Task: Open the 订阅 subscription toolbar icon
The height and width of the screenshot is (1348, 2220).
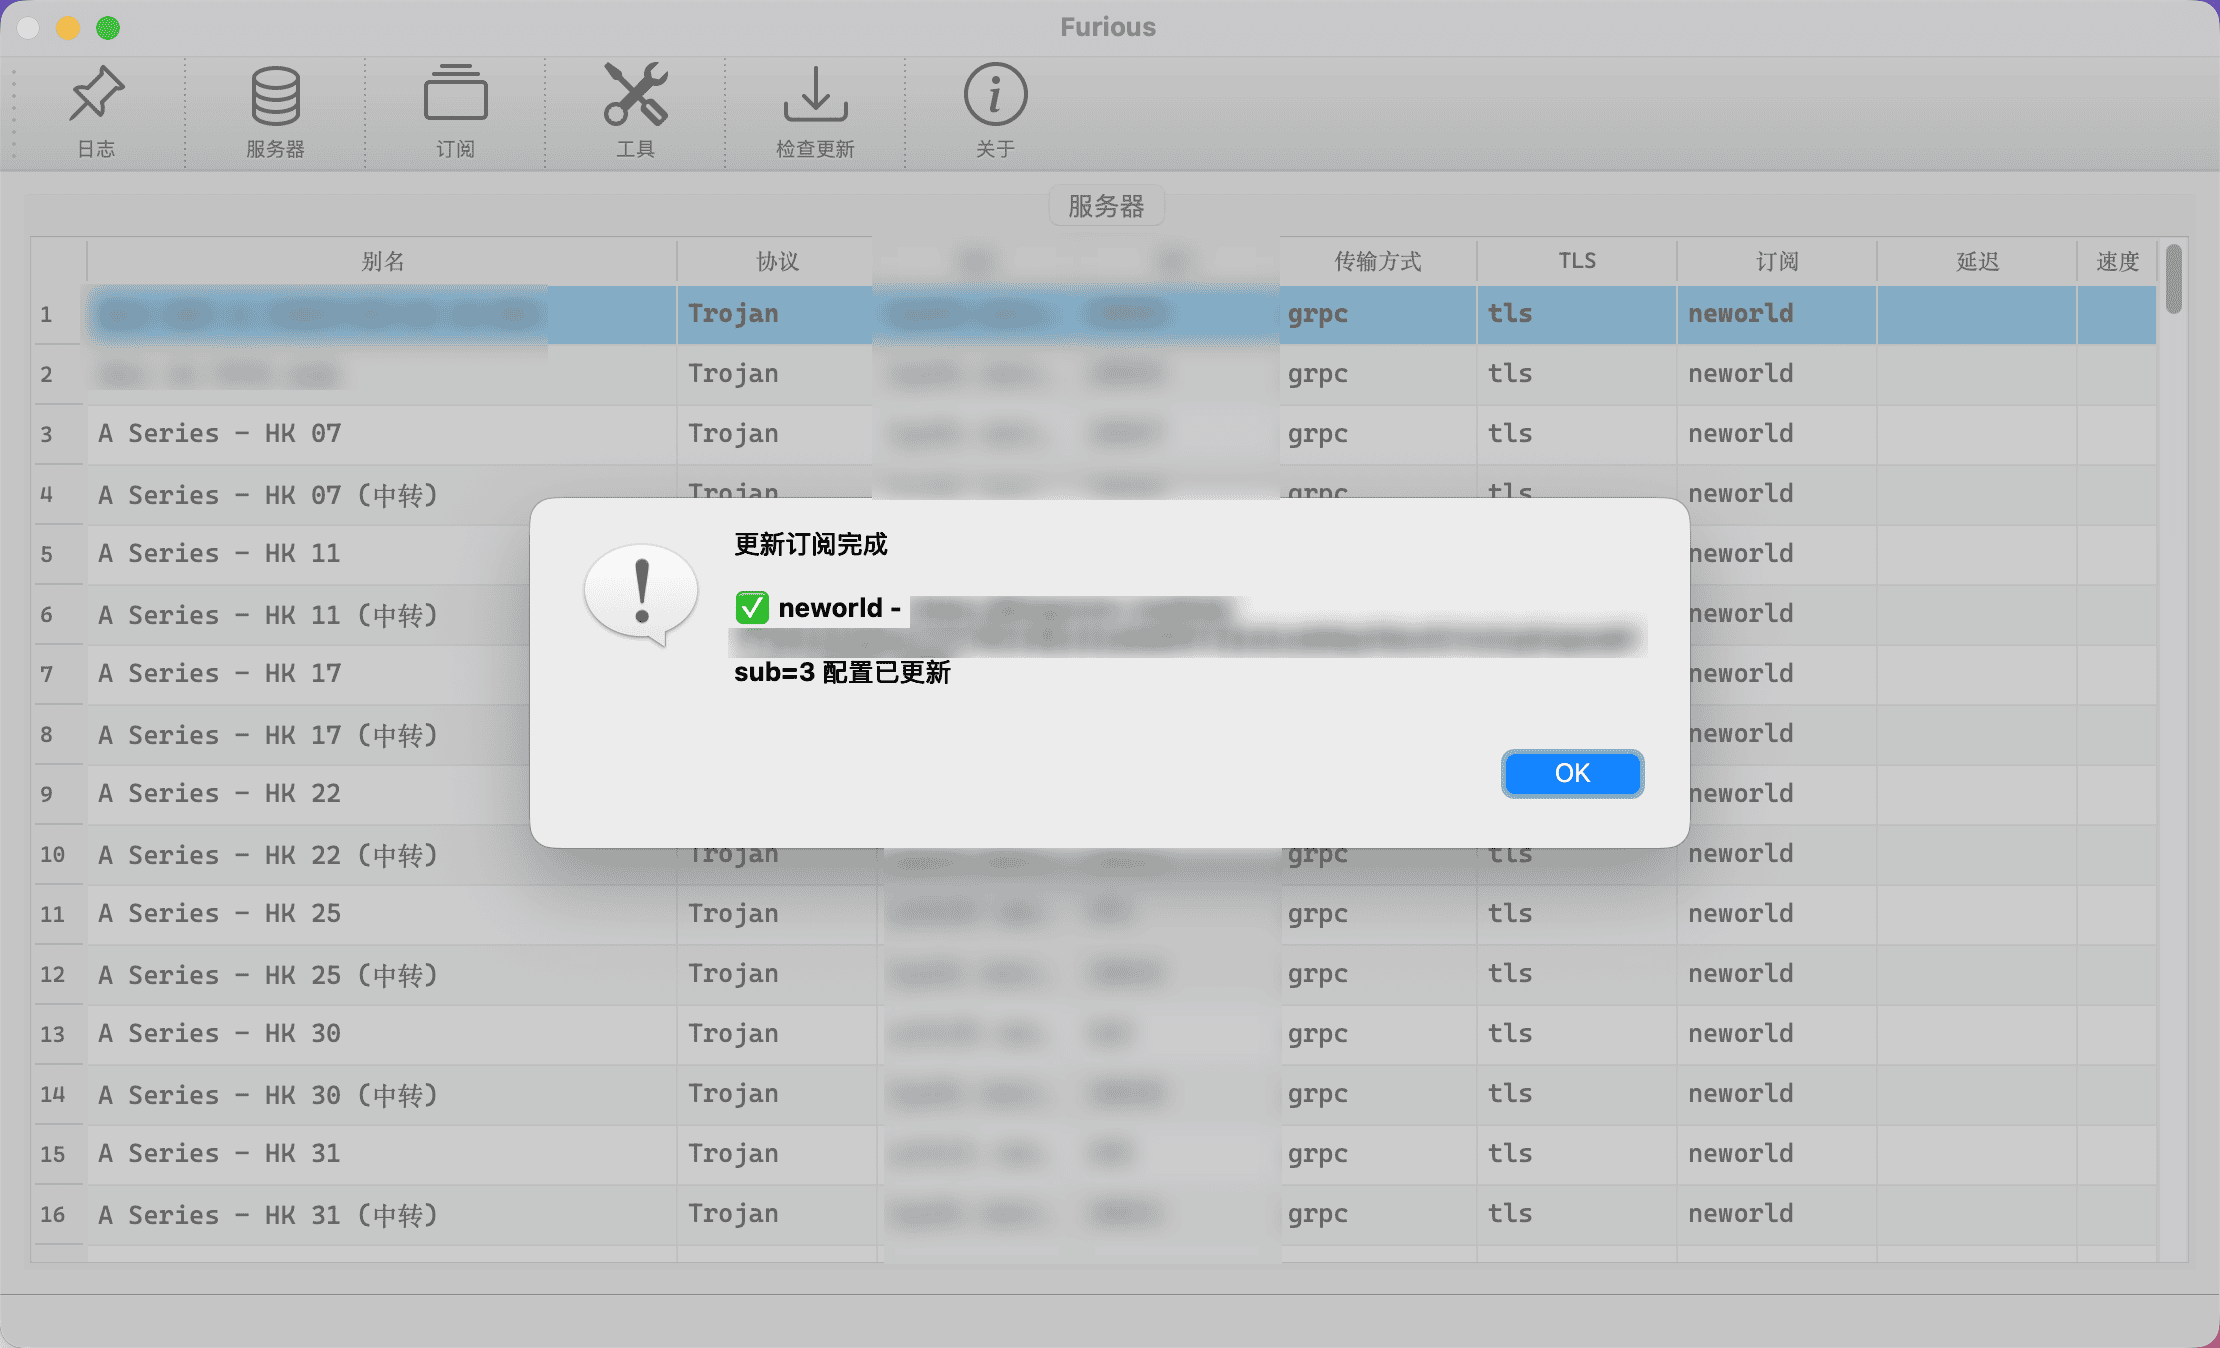Action: click(x=455, y=95)
